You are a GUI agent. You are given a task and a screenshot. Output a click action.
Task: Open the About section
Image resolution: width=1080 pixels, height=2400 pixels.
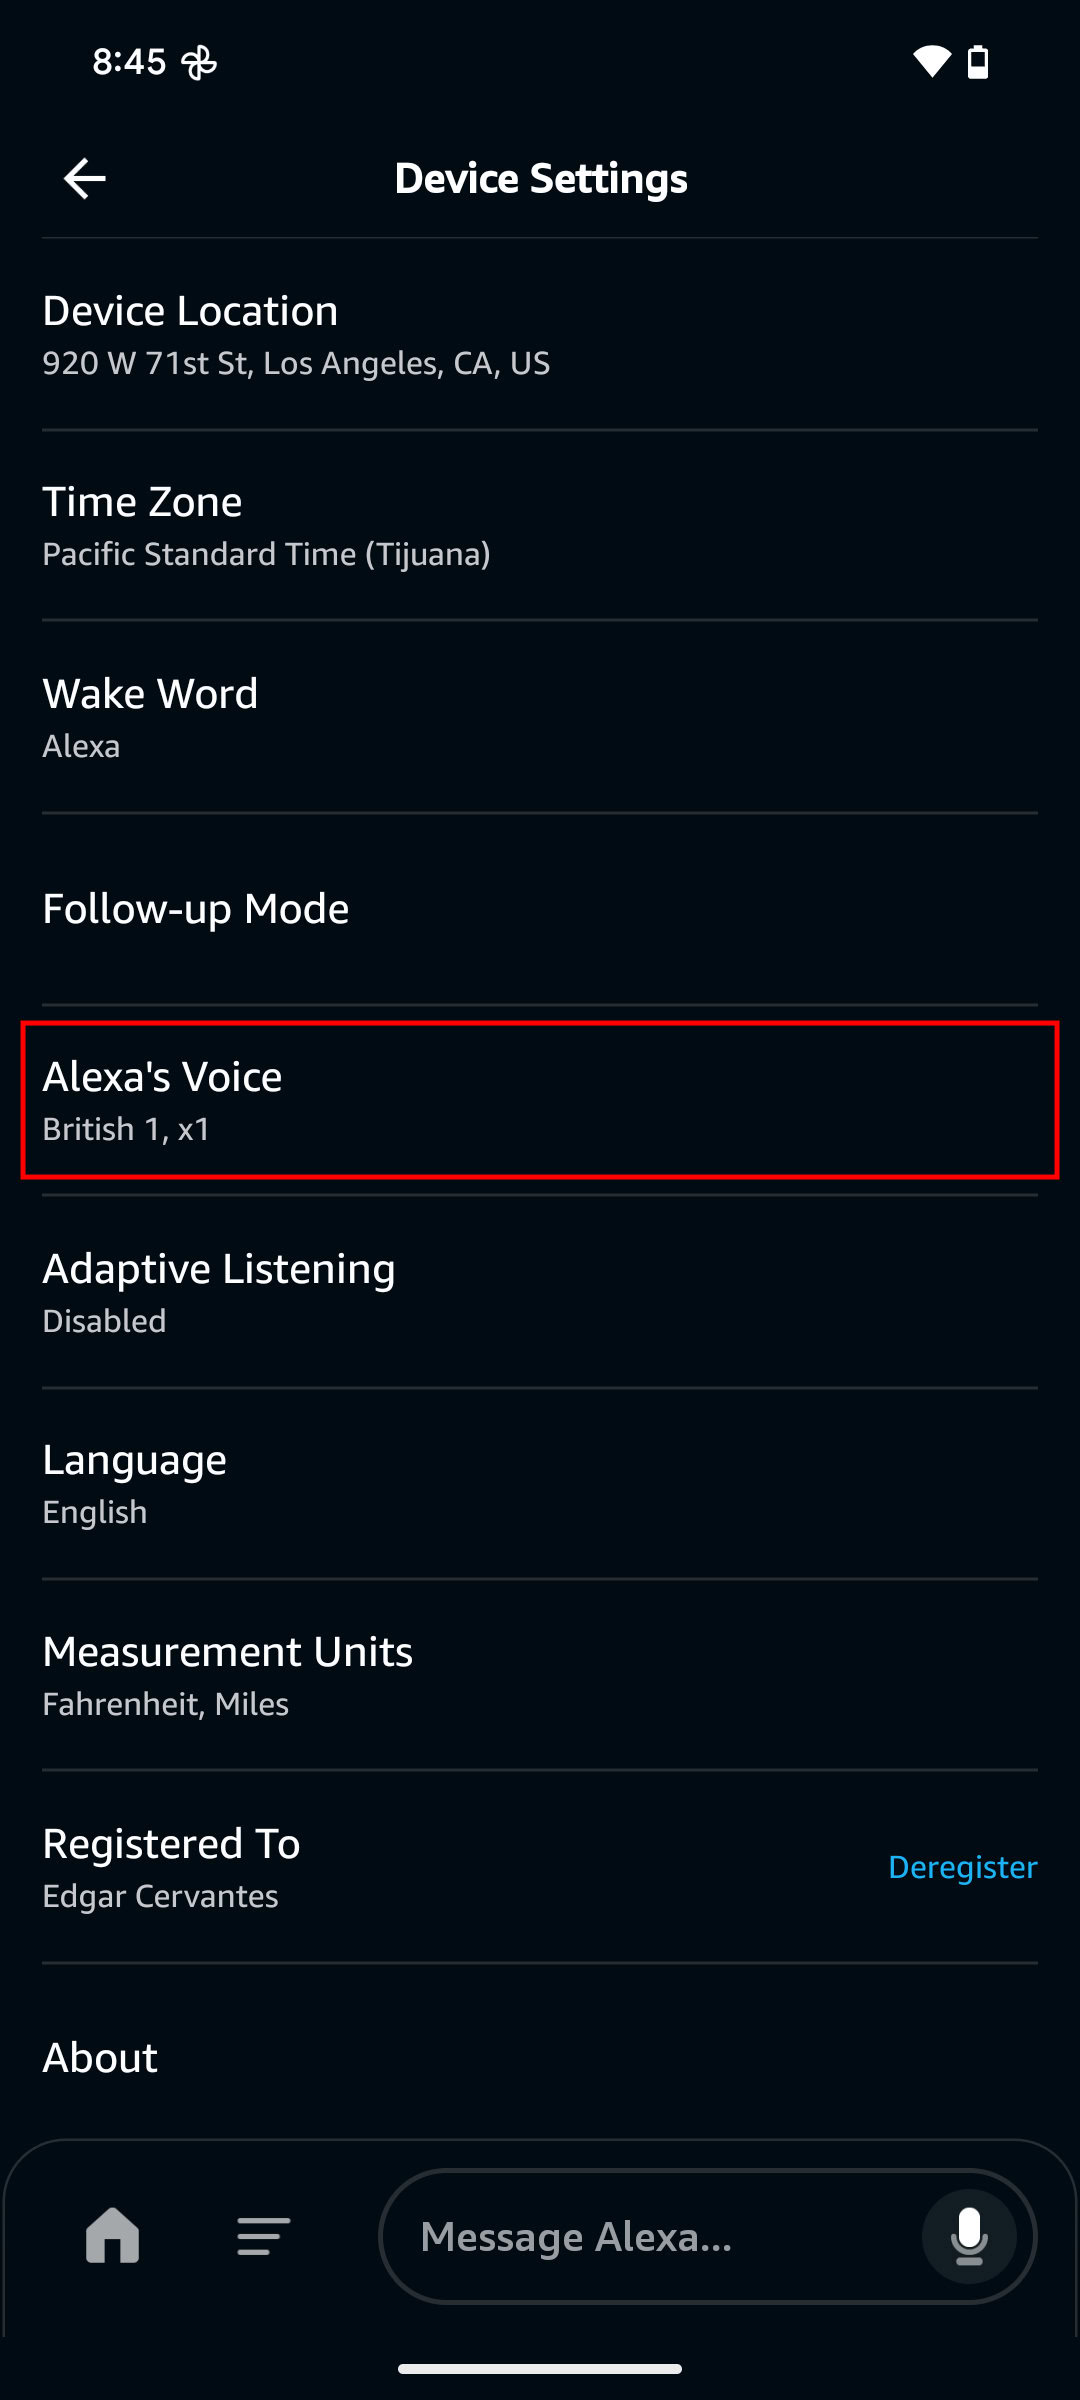(x=540, y=2057)
